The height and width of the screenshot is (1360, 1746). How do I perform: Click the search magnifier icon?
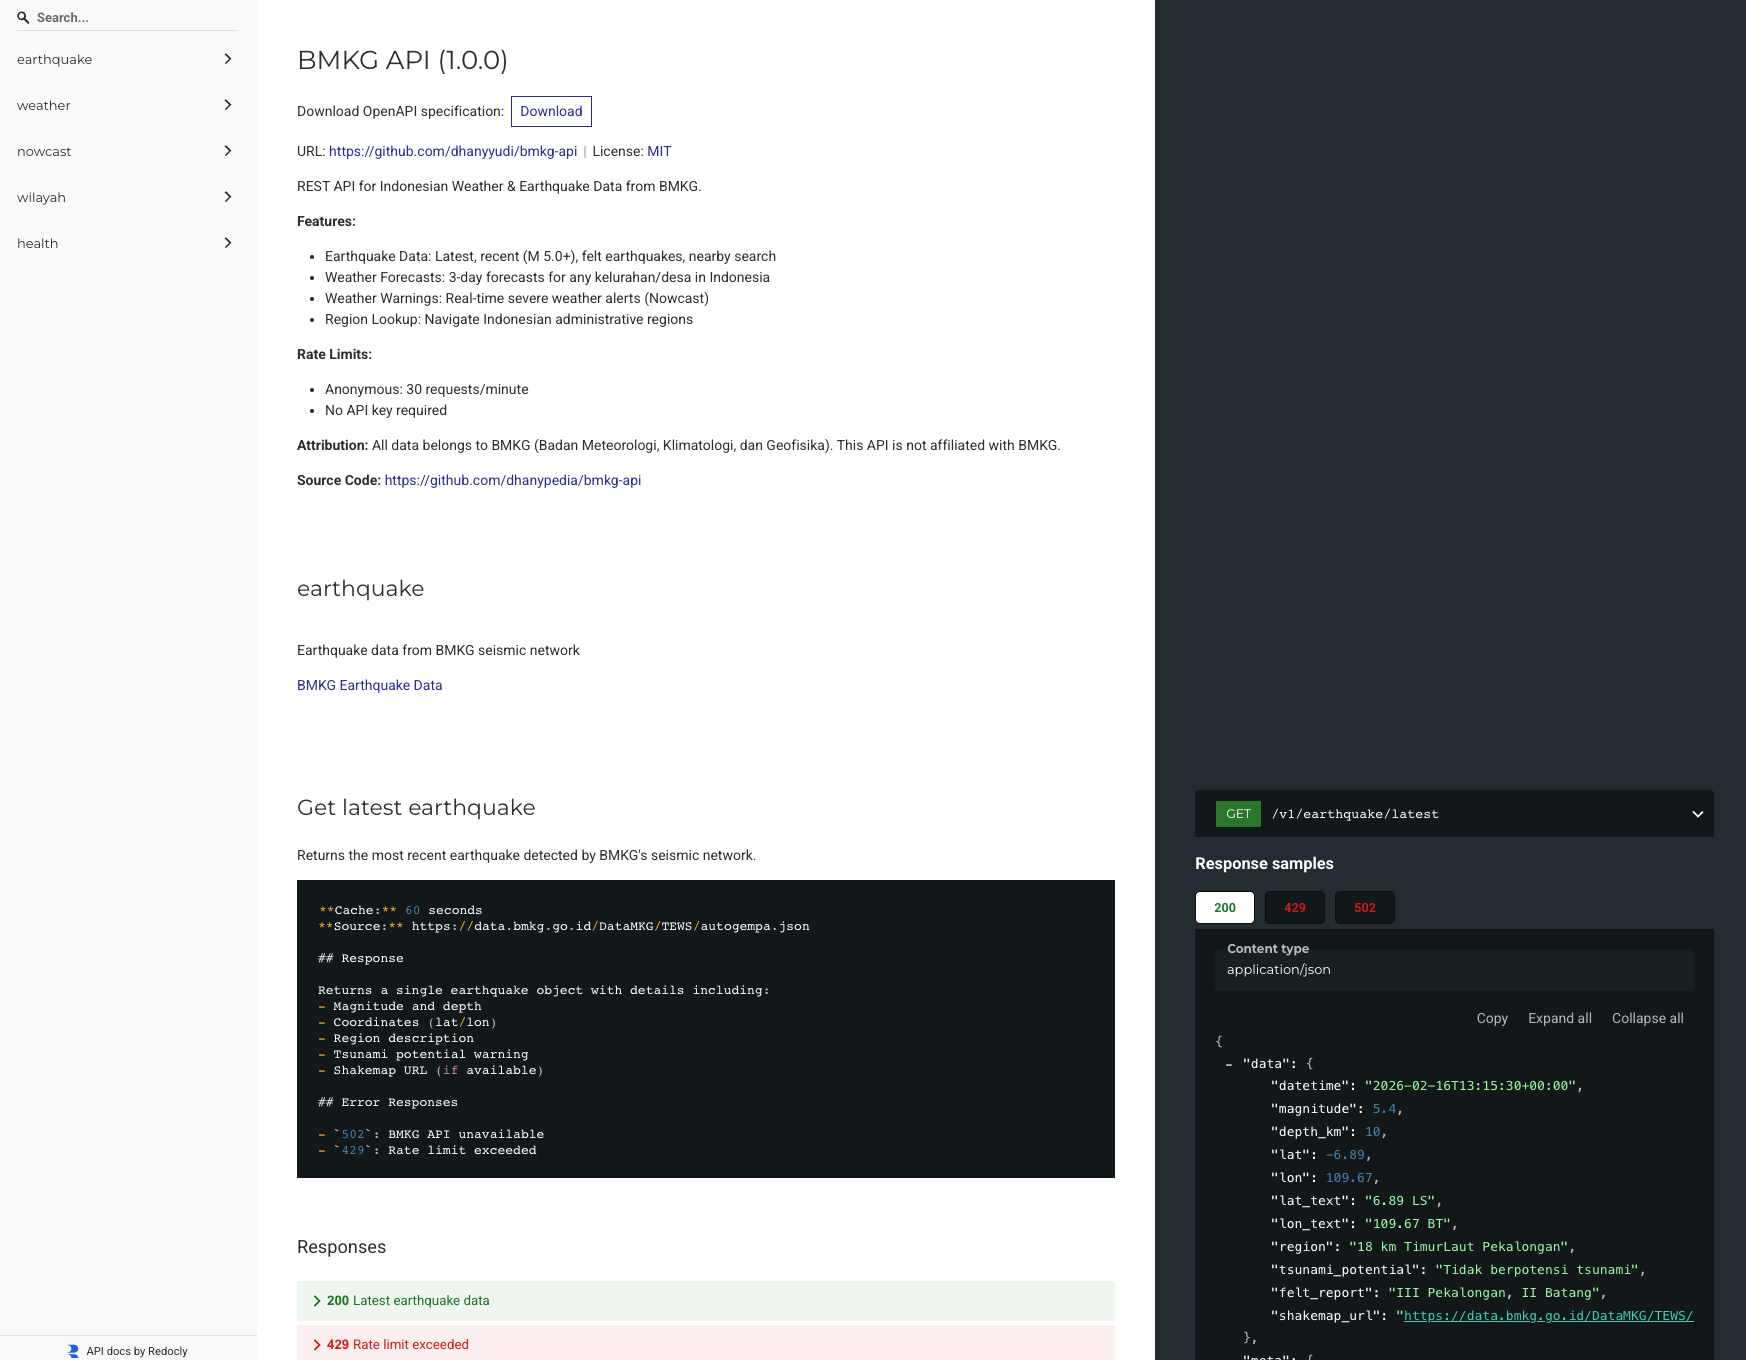[23, 17]
